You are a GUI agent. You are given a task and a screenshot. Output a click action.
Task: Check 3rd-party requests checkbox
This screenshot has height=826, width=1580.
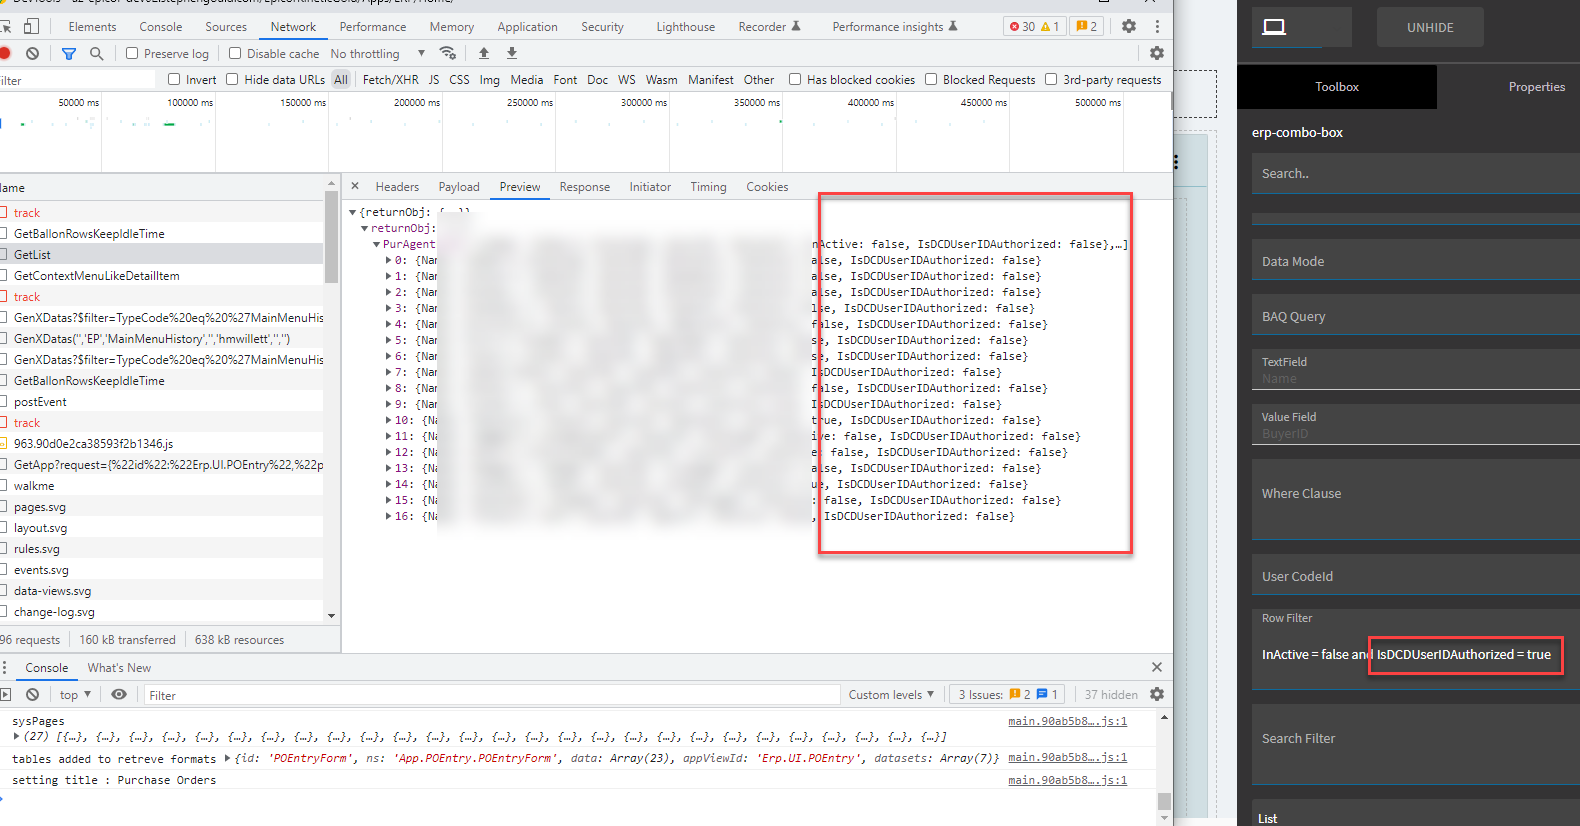[1051, 79]
